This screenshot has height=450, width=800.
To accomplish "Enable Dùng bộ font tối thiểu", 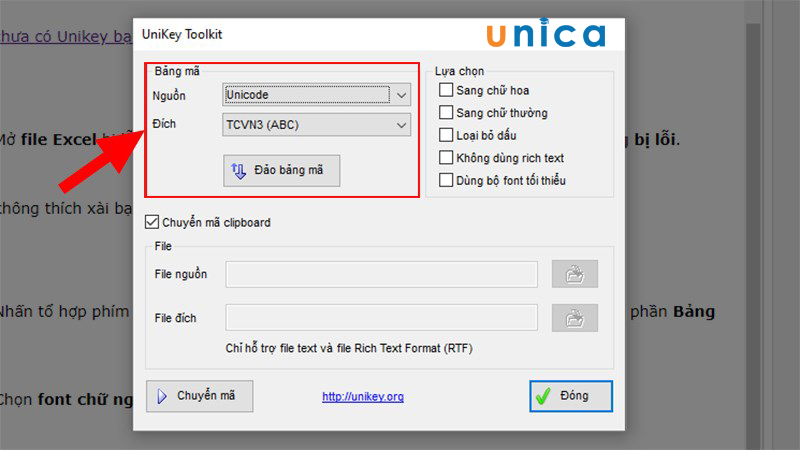I will pyautogui.click(x=446, y=181).
